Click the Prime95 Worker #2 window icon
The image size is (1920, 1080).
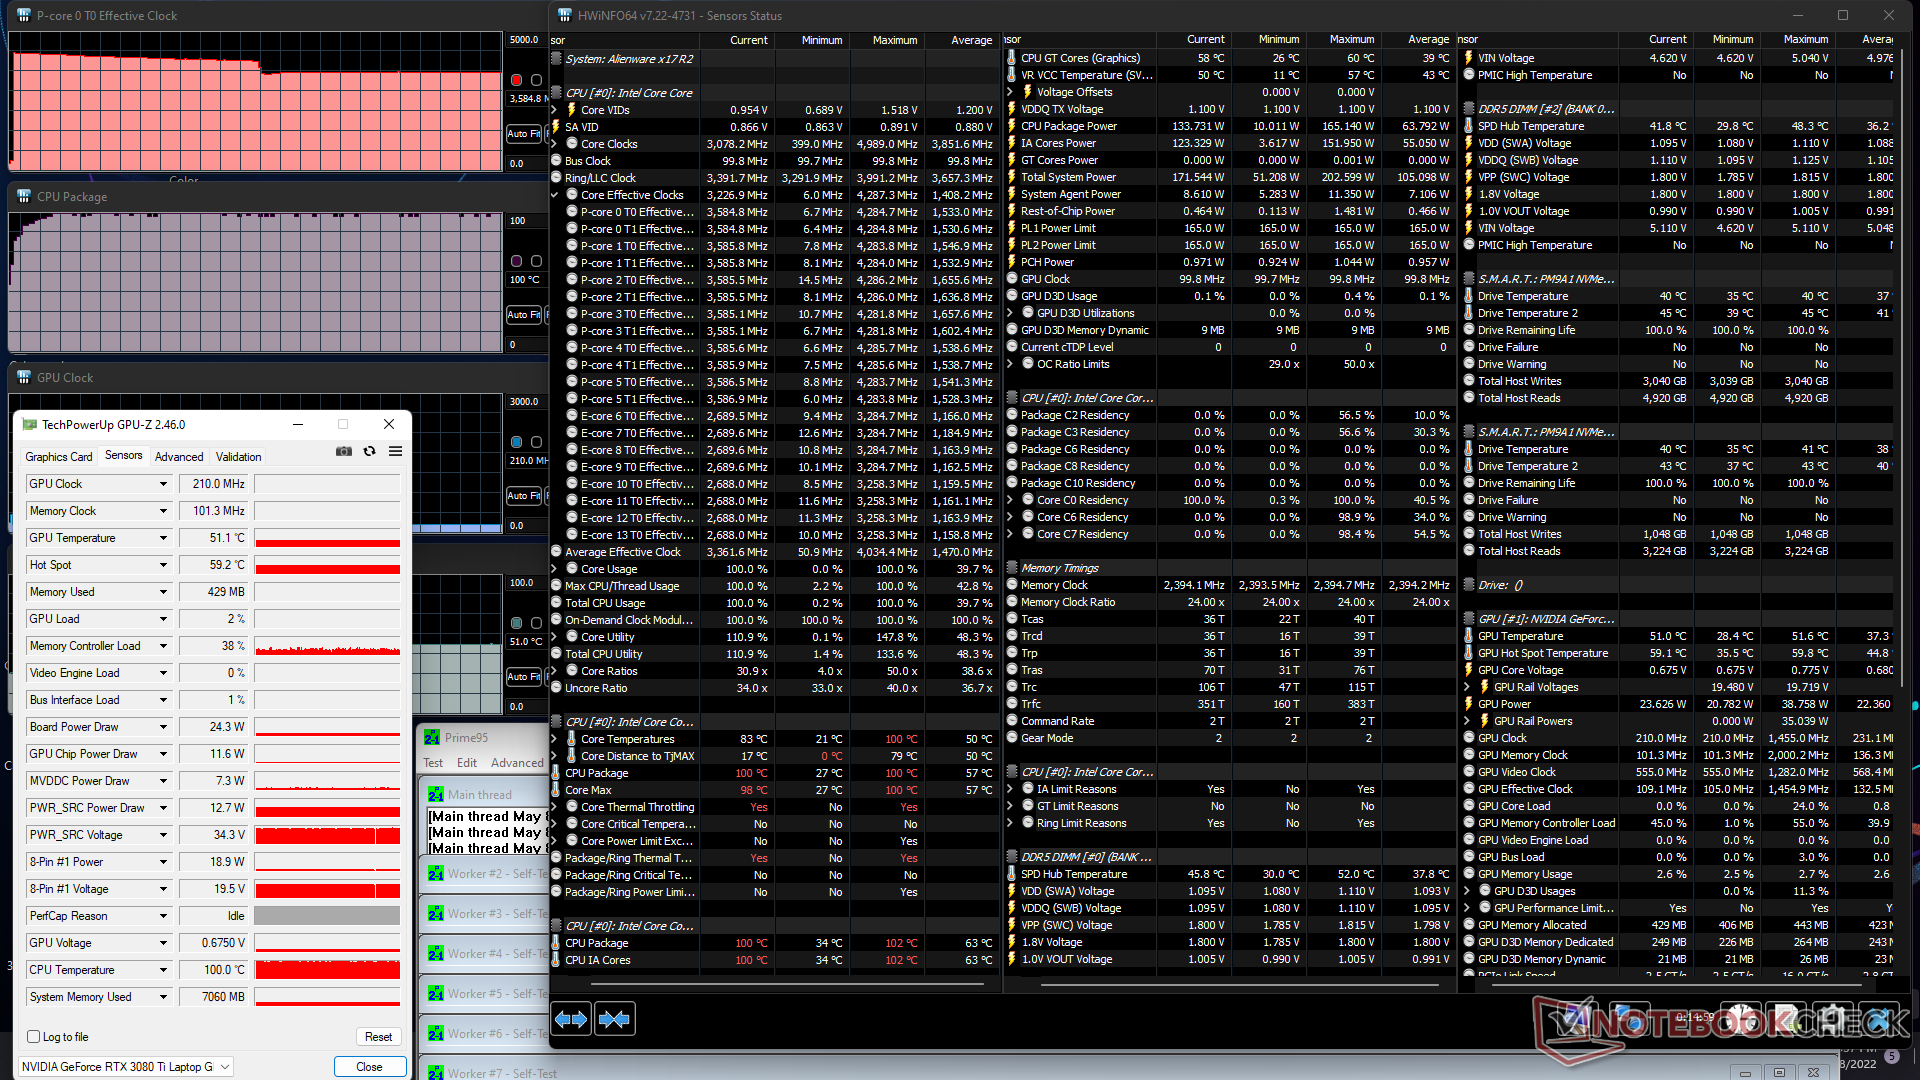click(436, 874)
